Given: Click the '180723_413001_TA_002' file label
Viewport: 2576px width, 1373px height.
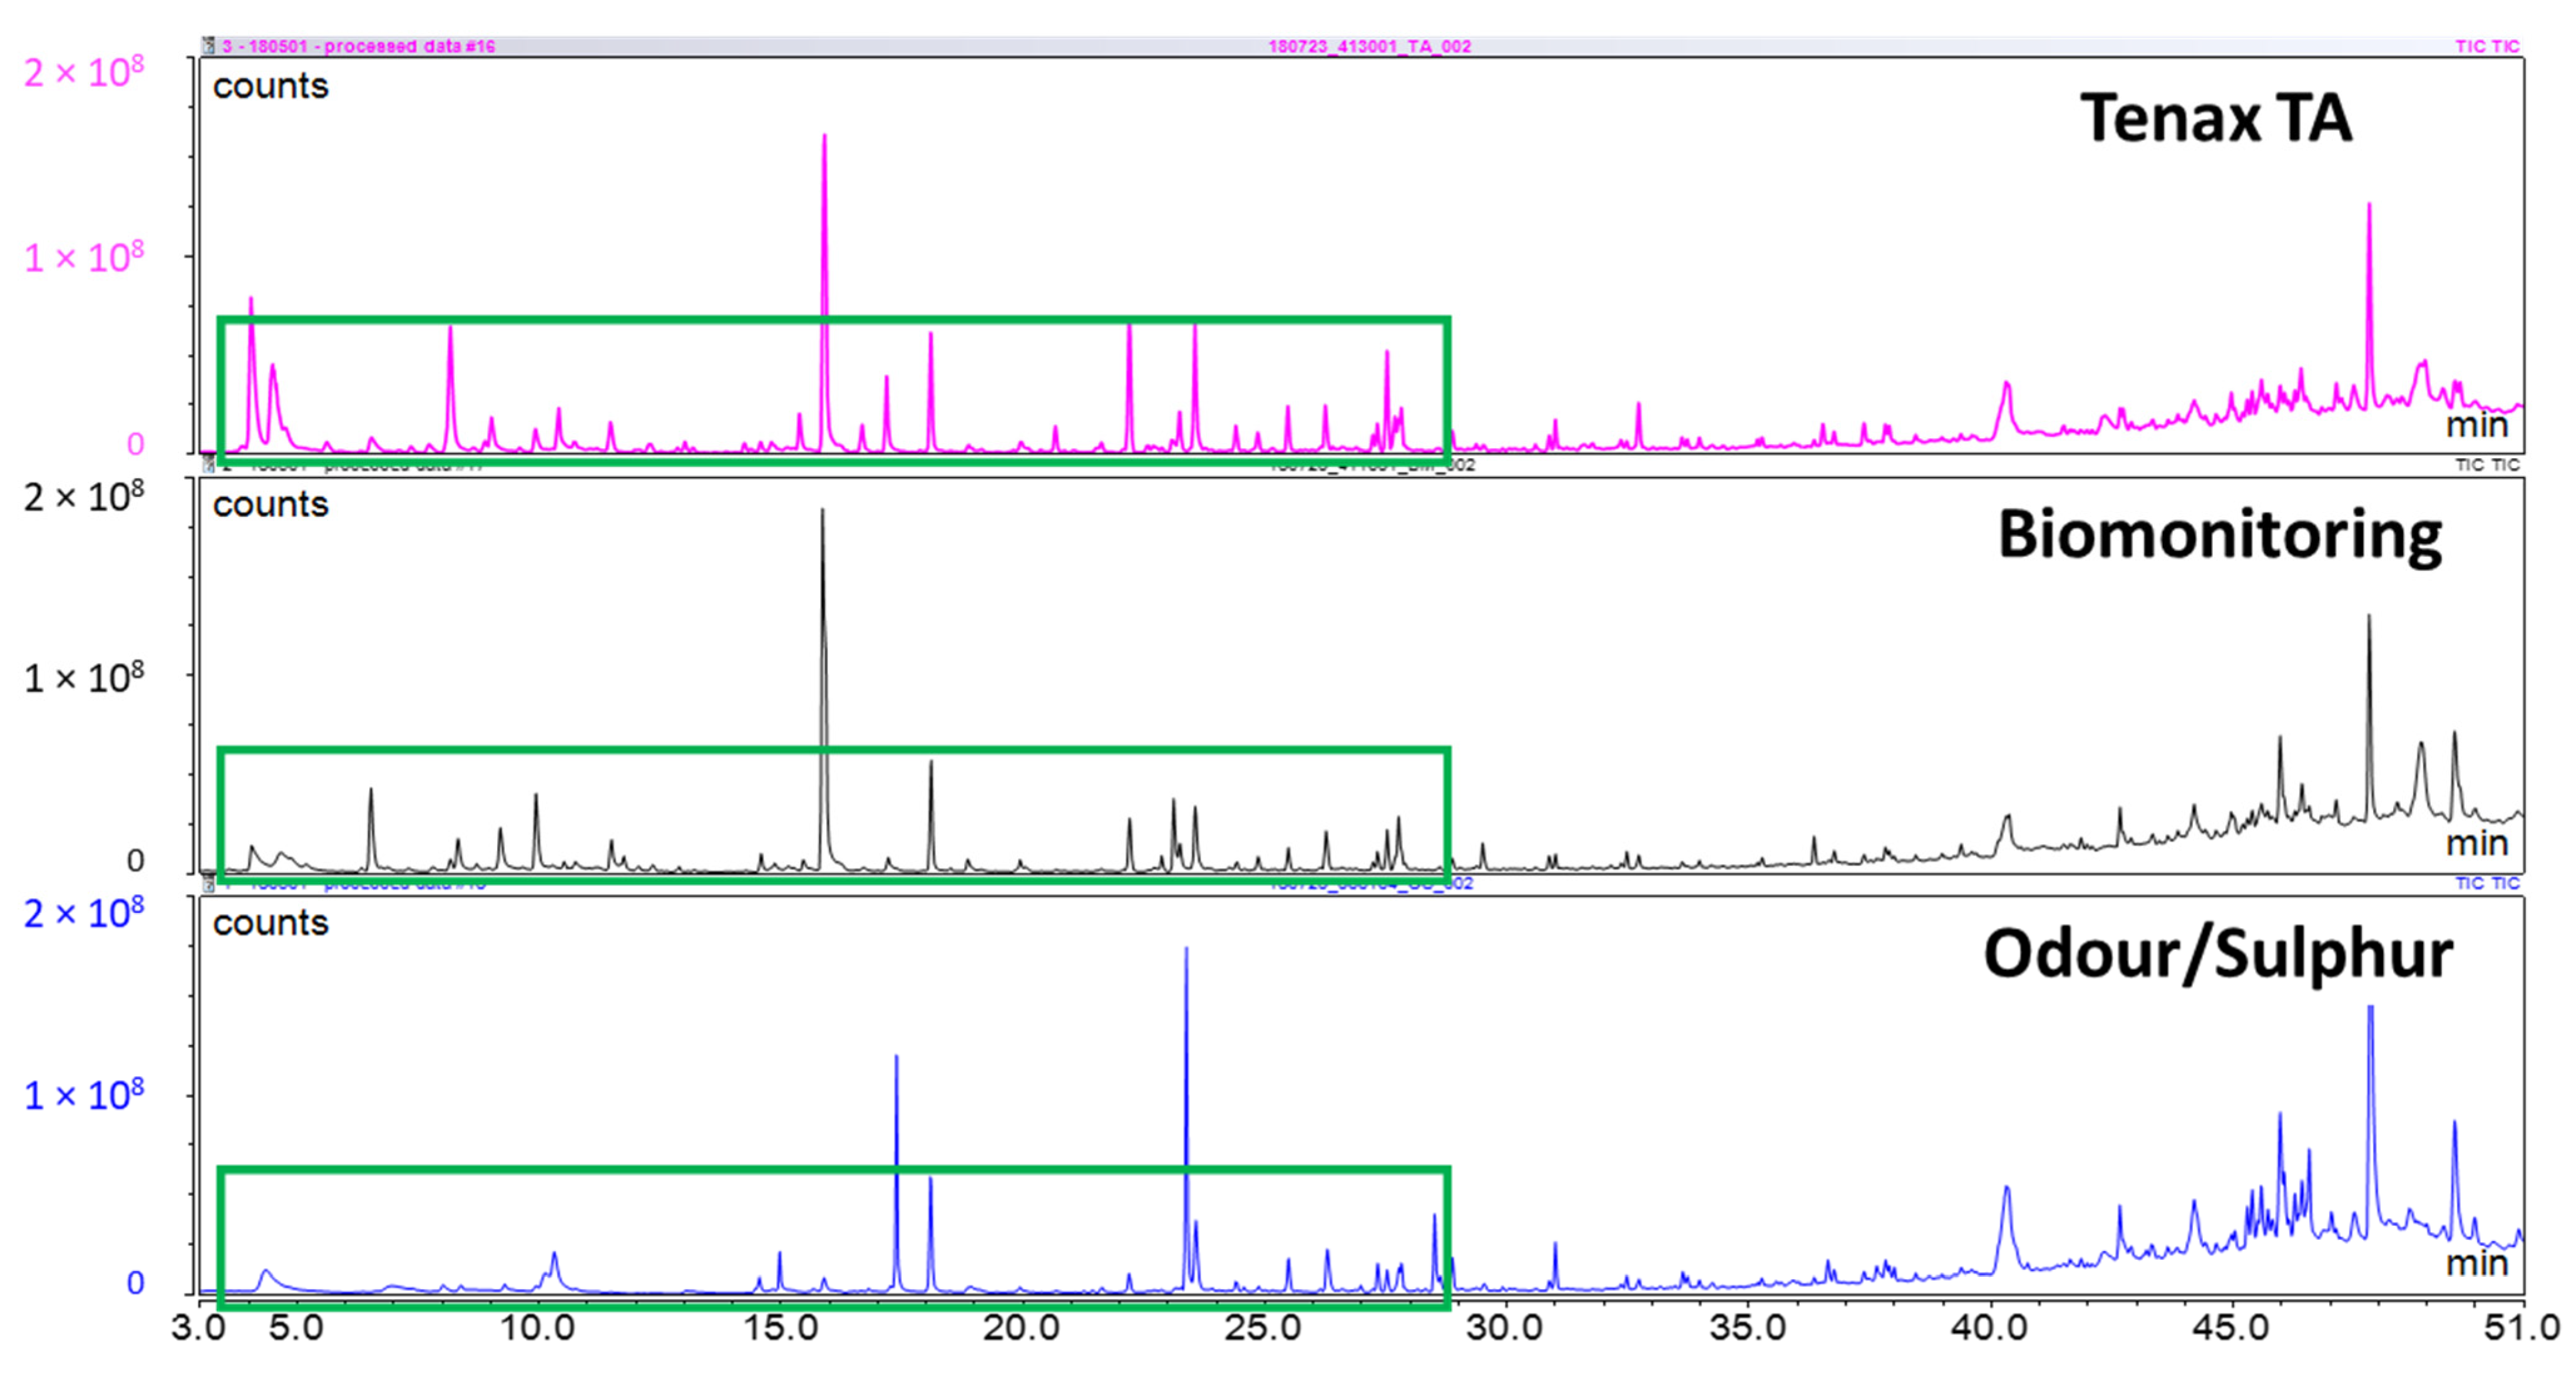Looking at the screenshot, I should coord(1369,46).
